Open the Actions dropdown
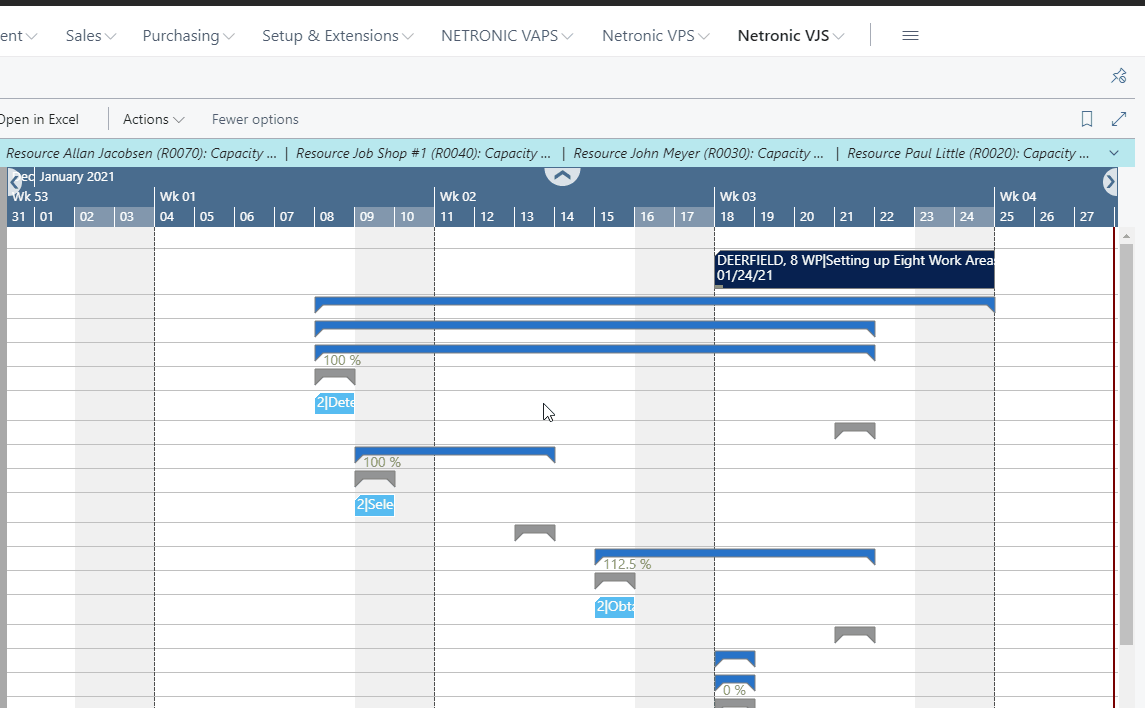The width and height of the screenshot is (1145, 708). click(153, 119)
